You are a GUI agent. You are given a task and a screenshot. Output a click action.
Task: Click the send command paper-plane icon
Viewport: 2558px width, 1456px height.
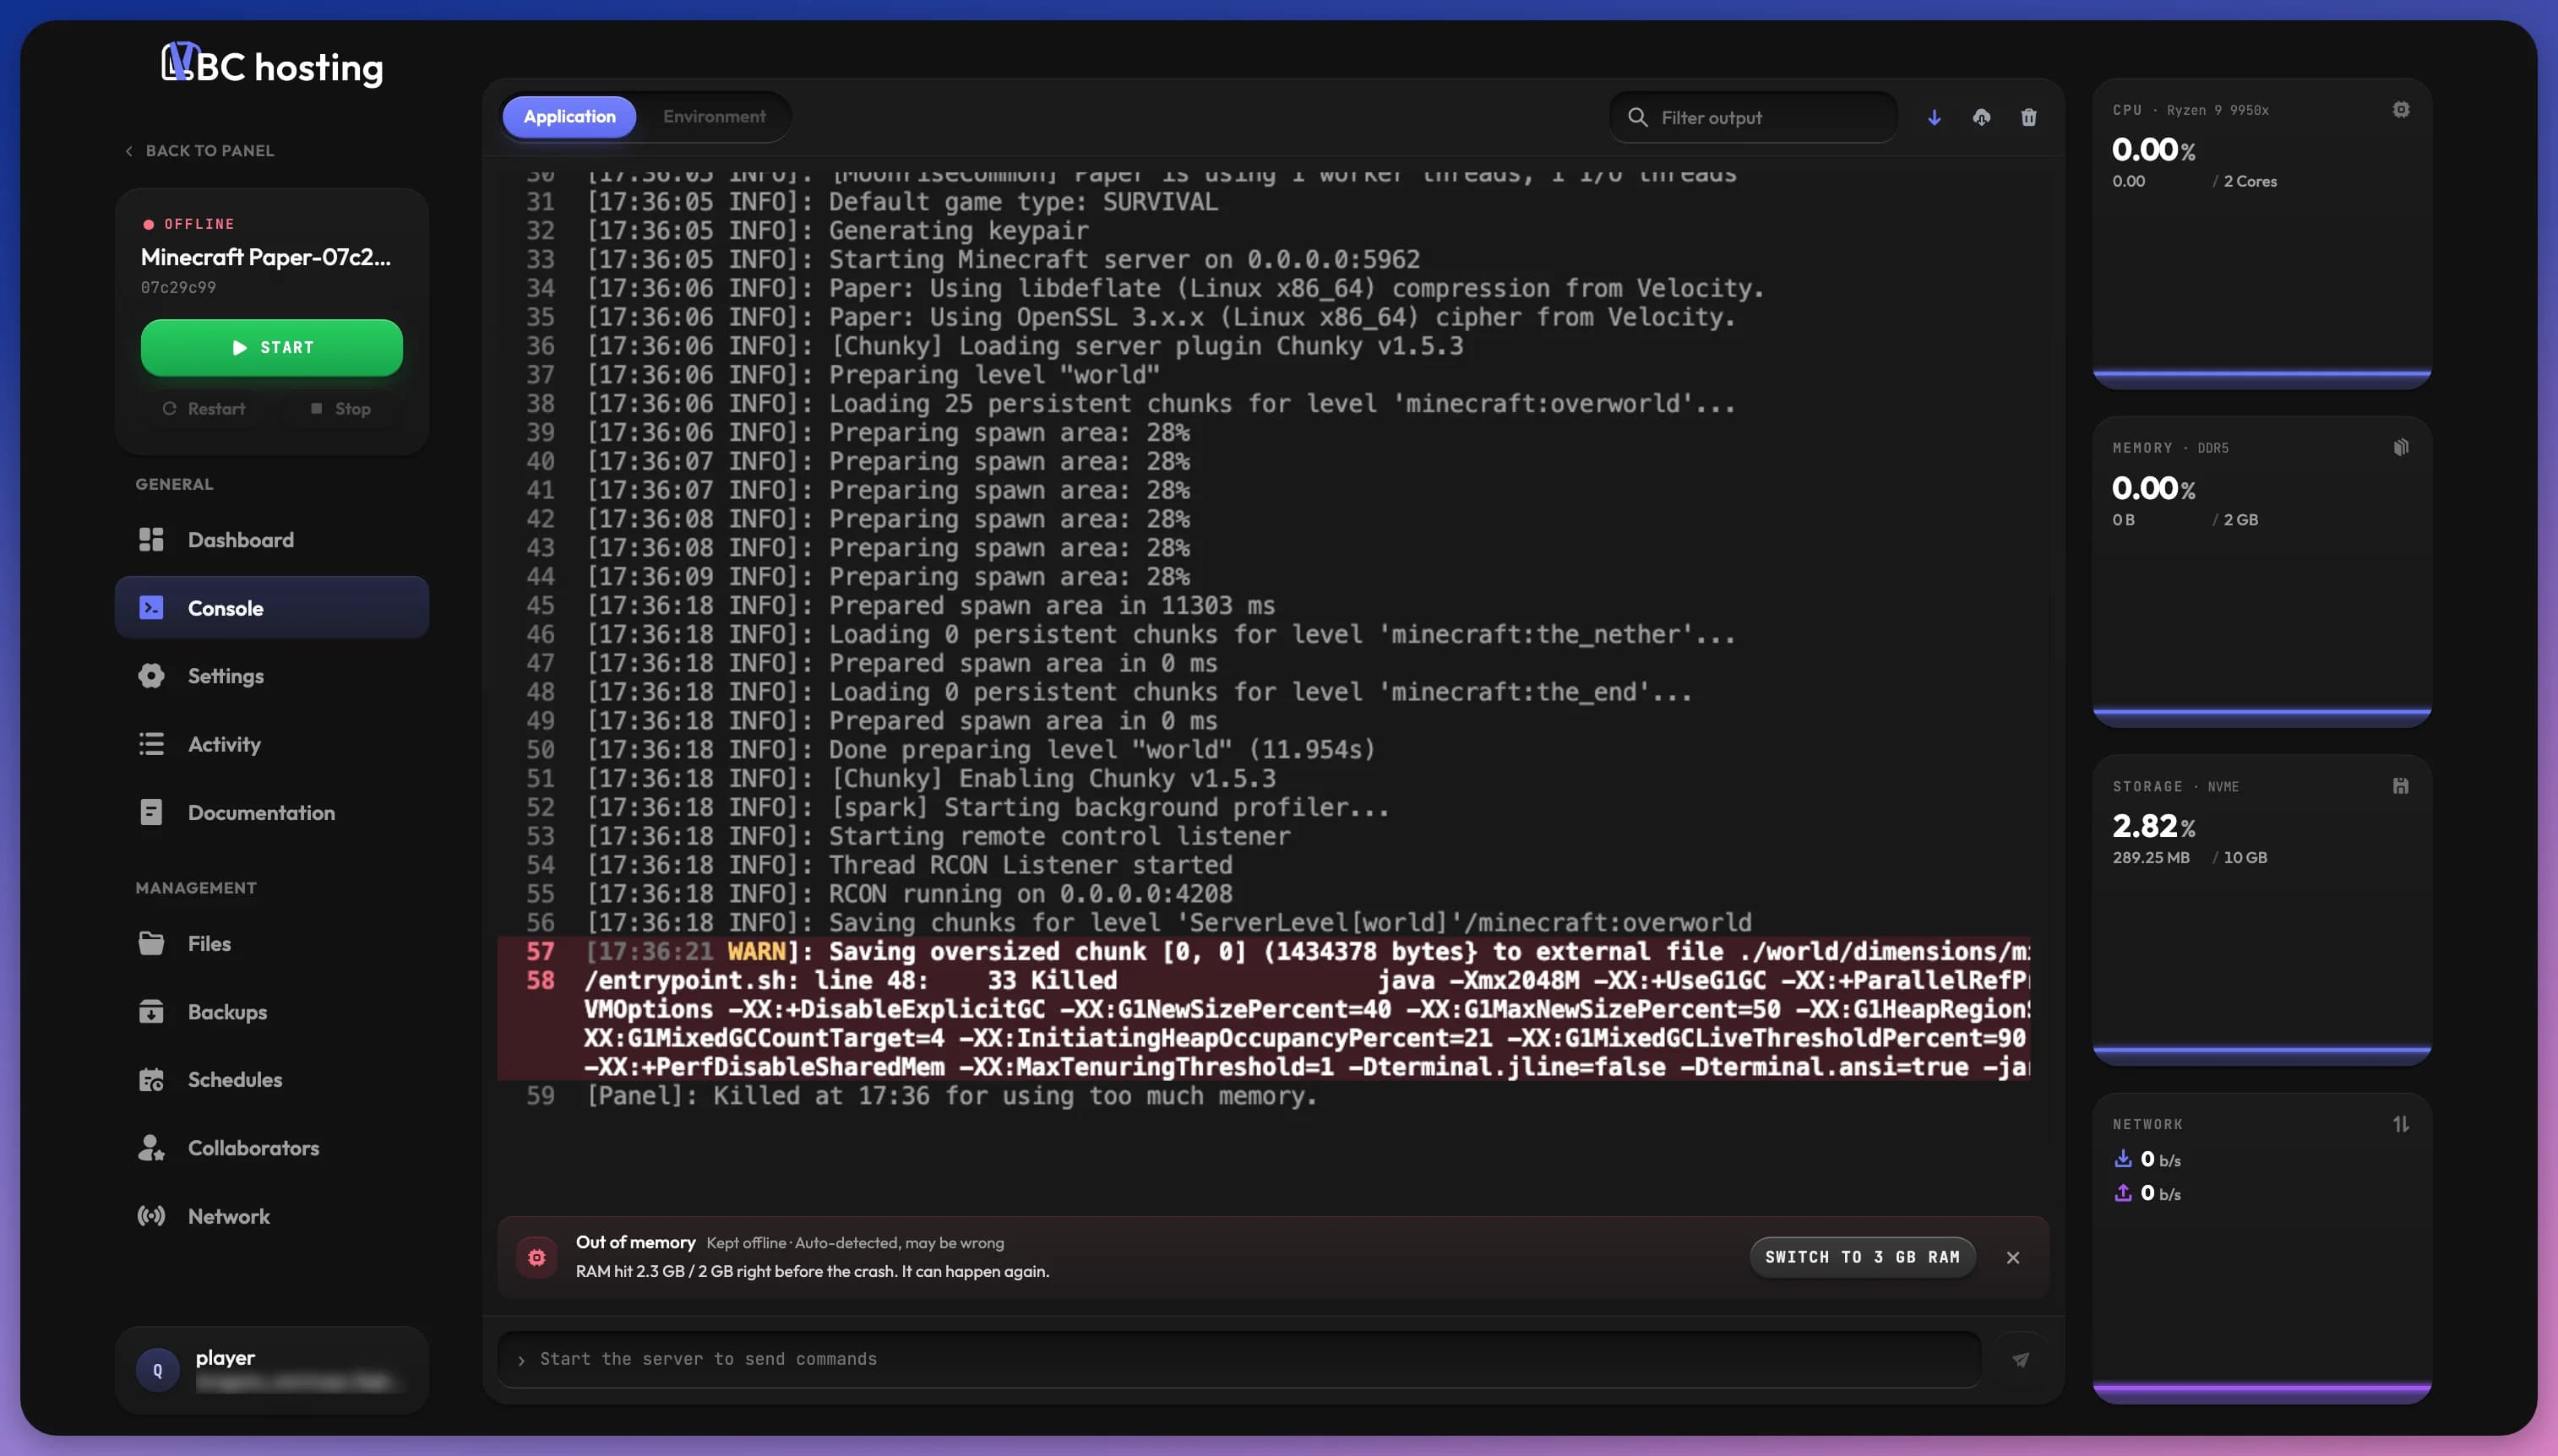pyautogui.click(x=2020, y=1359)
